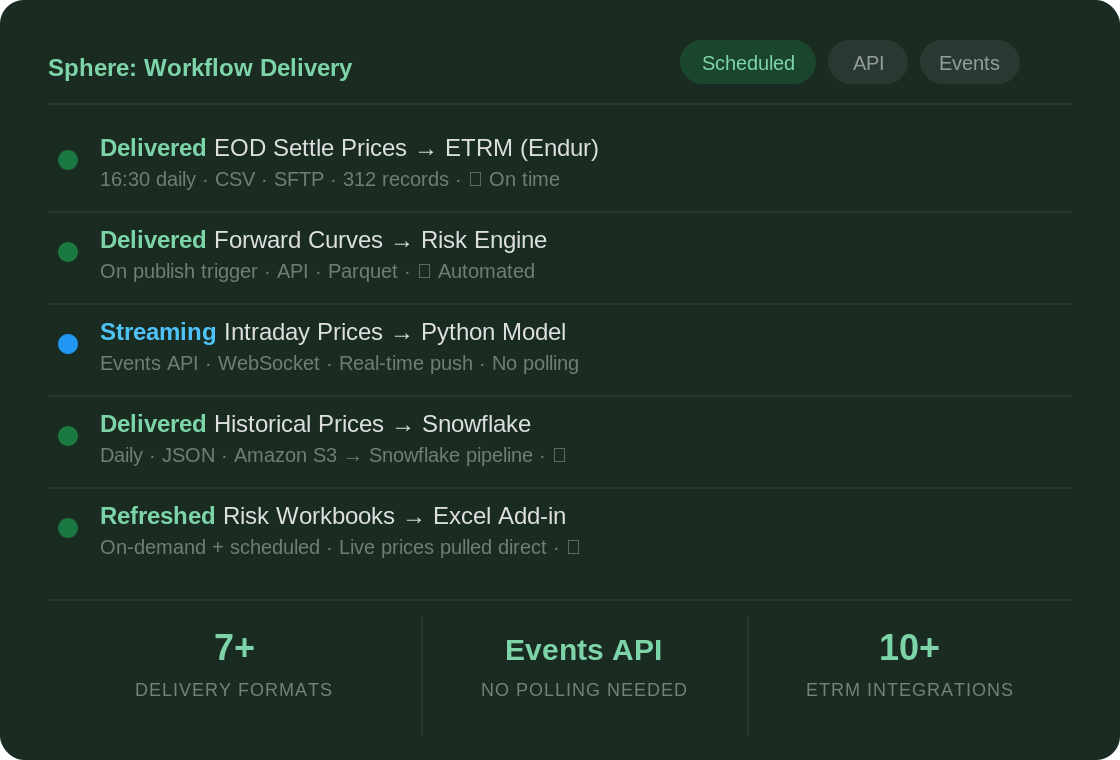The width and height of the screenshot is (1120, 760).
Task: Click green status dot for Forward Curves
Action: pyautogui.click(x=68, y=252)
